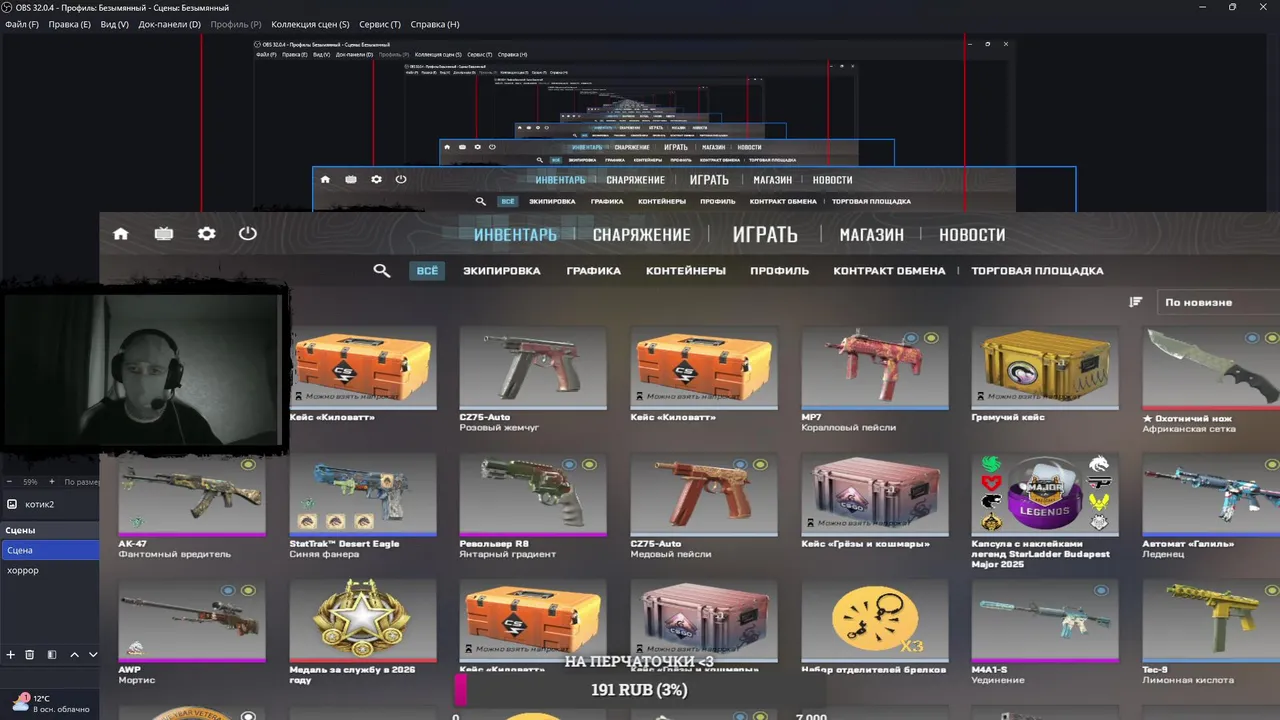Click the power quit icon in game header
Image resolution: width=1280 pixels, height=720 pixels.
248,234
